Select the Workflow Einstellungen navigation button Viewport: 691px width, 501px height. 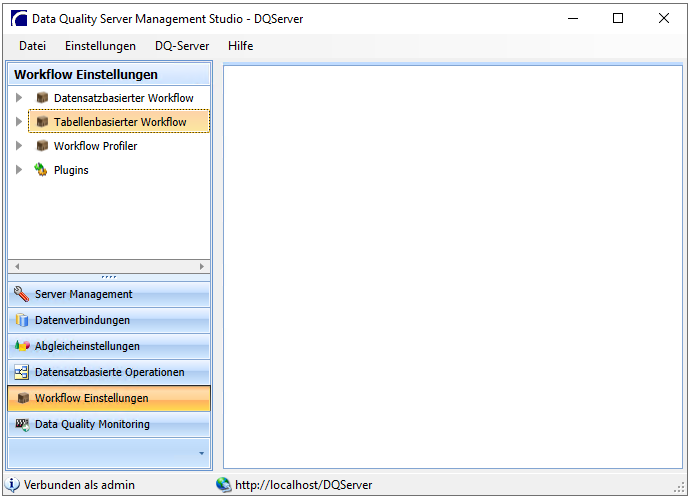109,398
